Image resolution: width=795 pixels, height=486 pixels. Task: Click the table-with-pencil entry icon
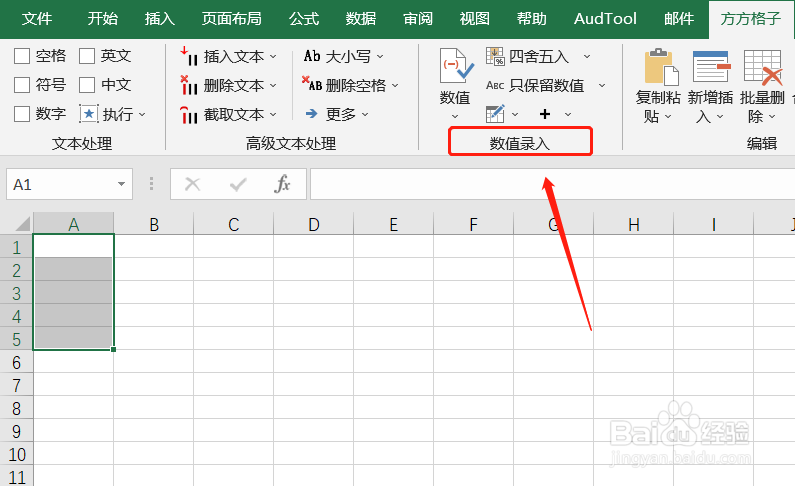point(495,114)
